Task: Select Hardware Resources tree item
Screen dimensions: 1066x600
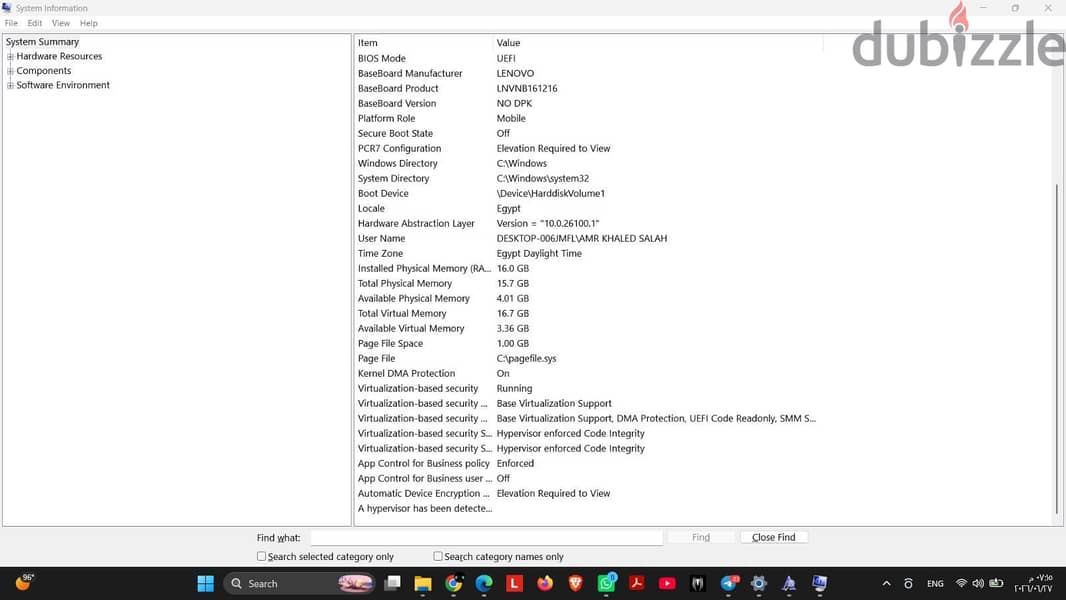Action: (59, 56)
